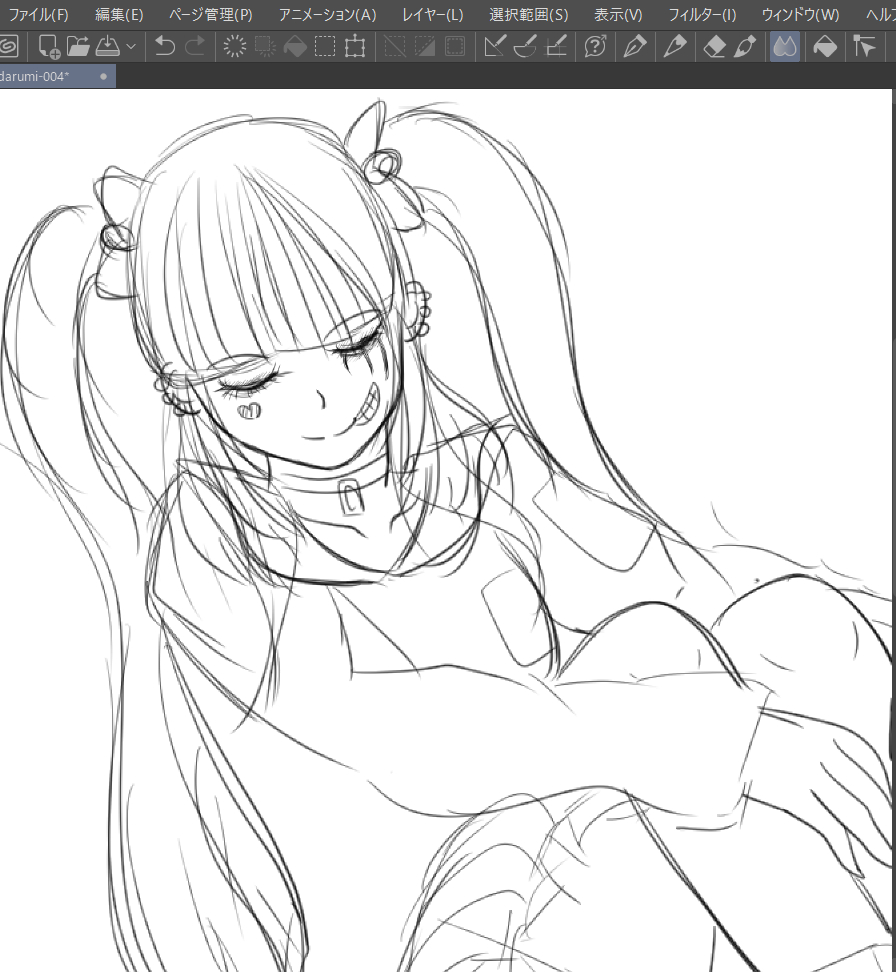Open Clip Studio support question icon
Viewport: 896px width, 972px height.
point(595,46)
